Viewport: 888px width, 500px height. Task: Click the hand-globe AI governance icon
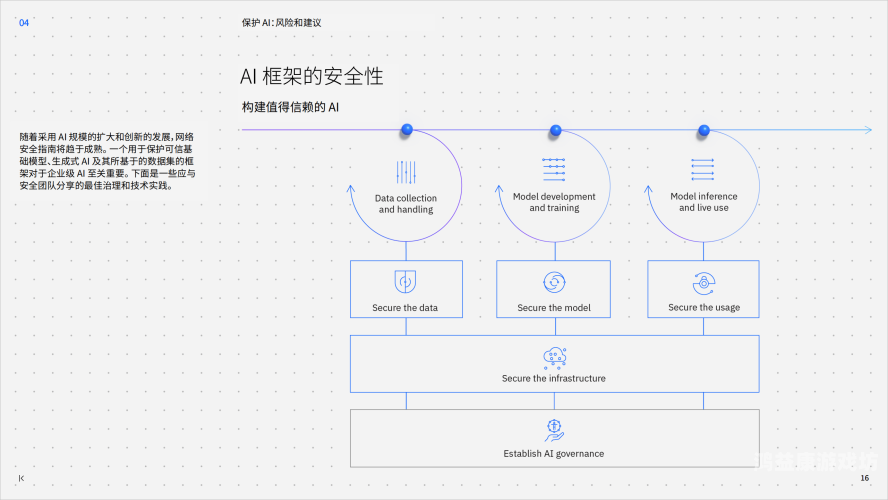554,431
